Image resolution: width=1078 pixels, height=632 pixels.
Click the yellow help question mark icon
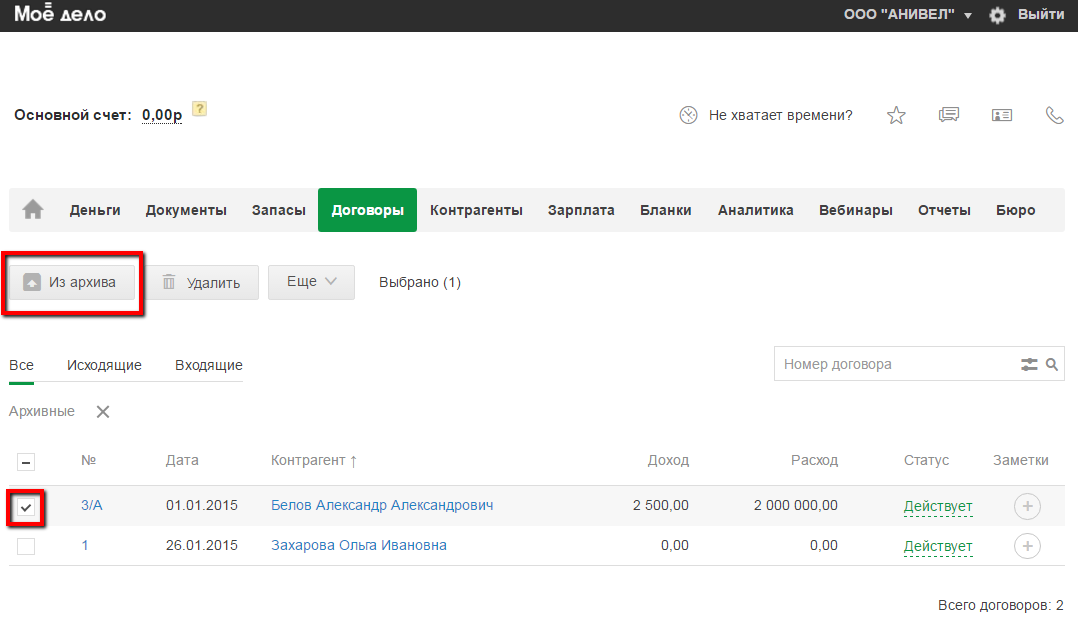[199, 109]
